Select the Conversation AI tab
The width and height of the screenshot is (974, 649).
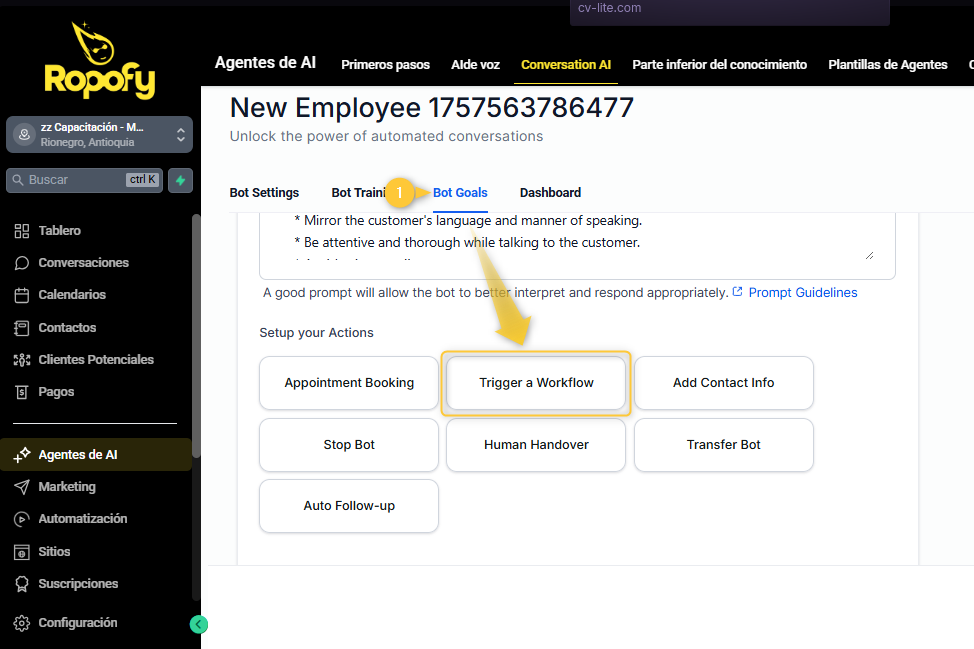566,65
